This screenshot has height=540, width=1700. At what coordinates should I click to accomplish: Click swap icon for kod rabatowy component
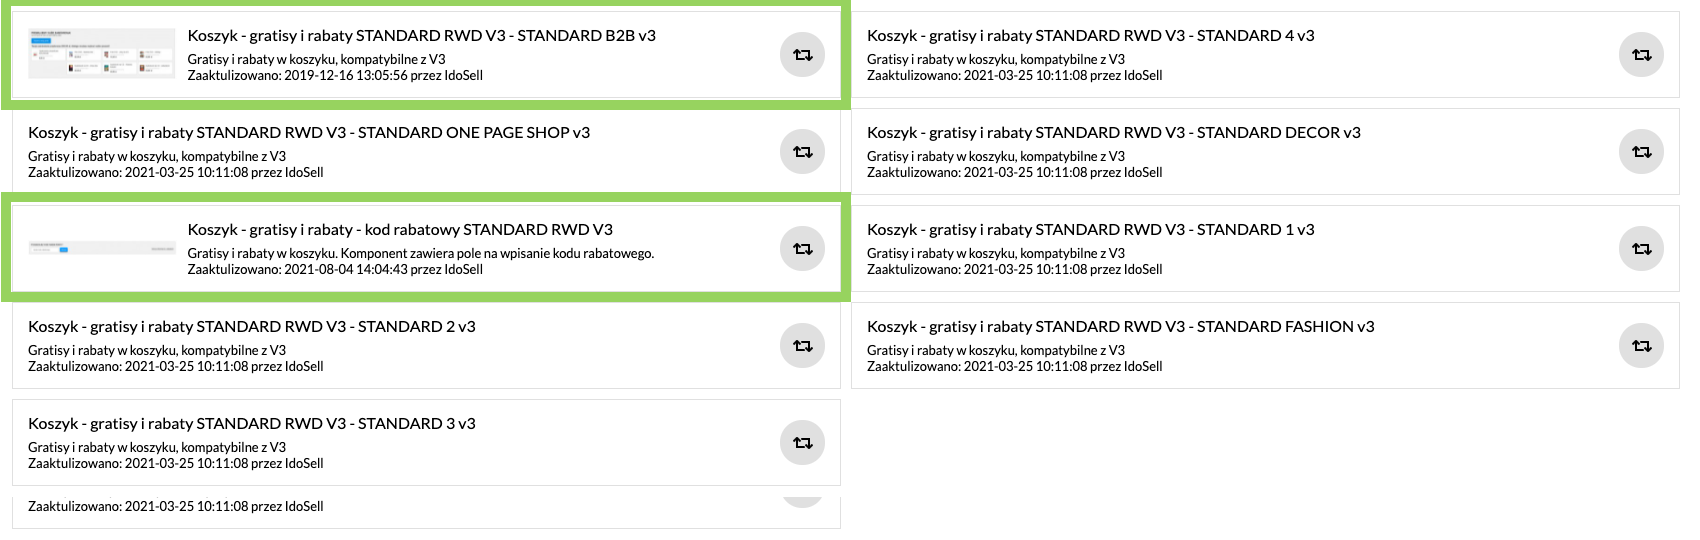click(x=802, y=249)
